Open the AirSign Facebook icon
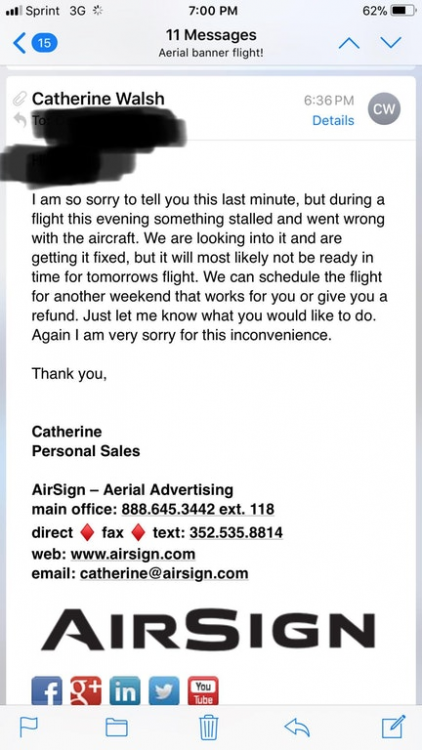This screenshot has width=422, height=750. [x=46, y=691]
